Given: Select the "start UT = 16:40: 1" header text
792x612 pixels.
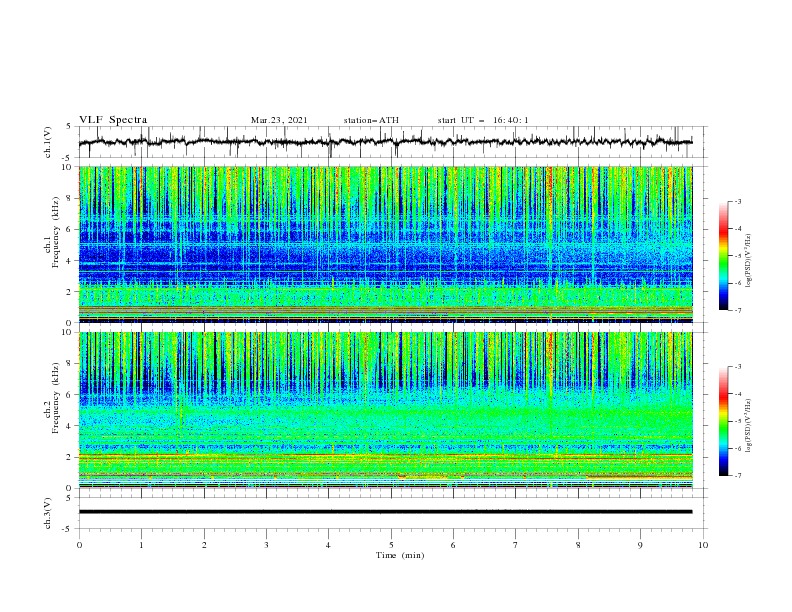Looking at the screenshot, I should [483, 120].
